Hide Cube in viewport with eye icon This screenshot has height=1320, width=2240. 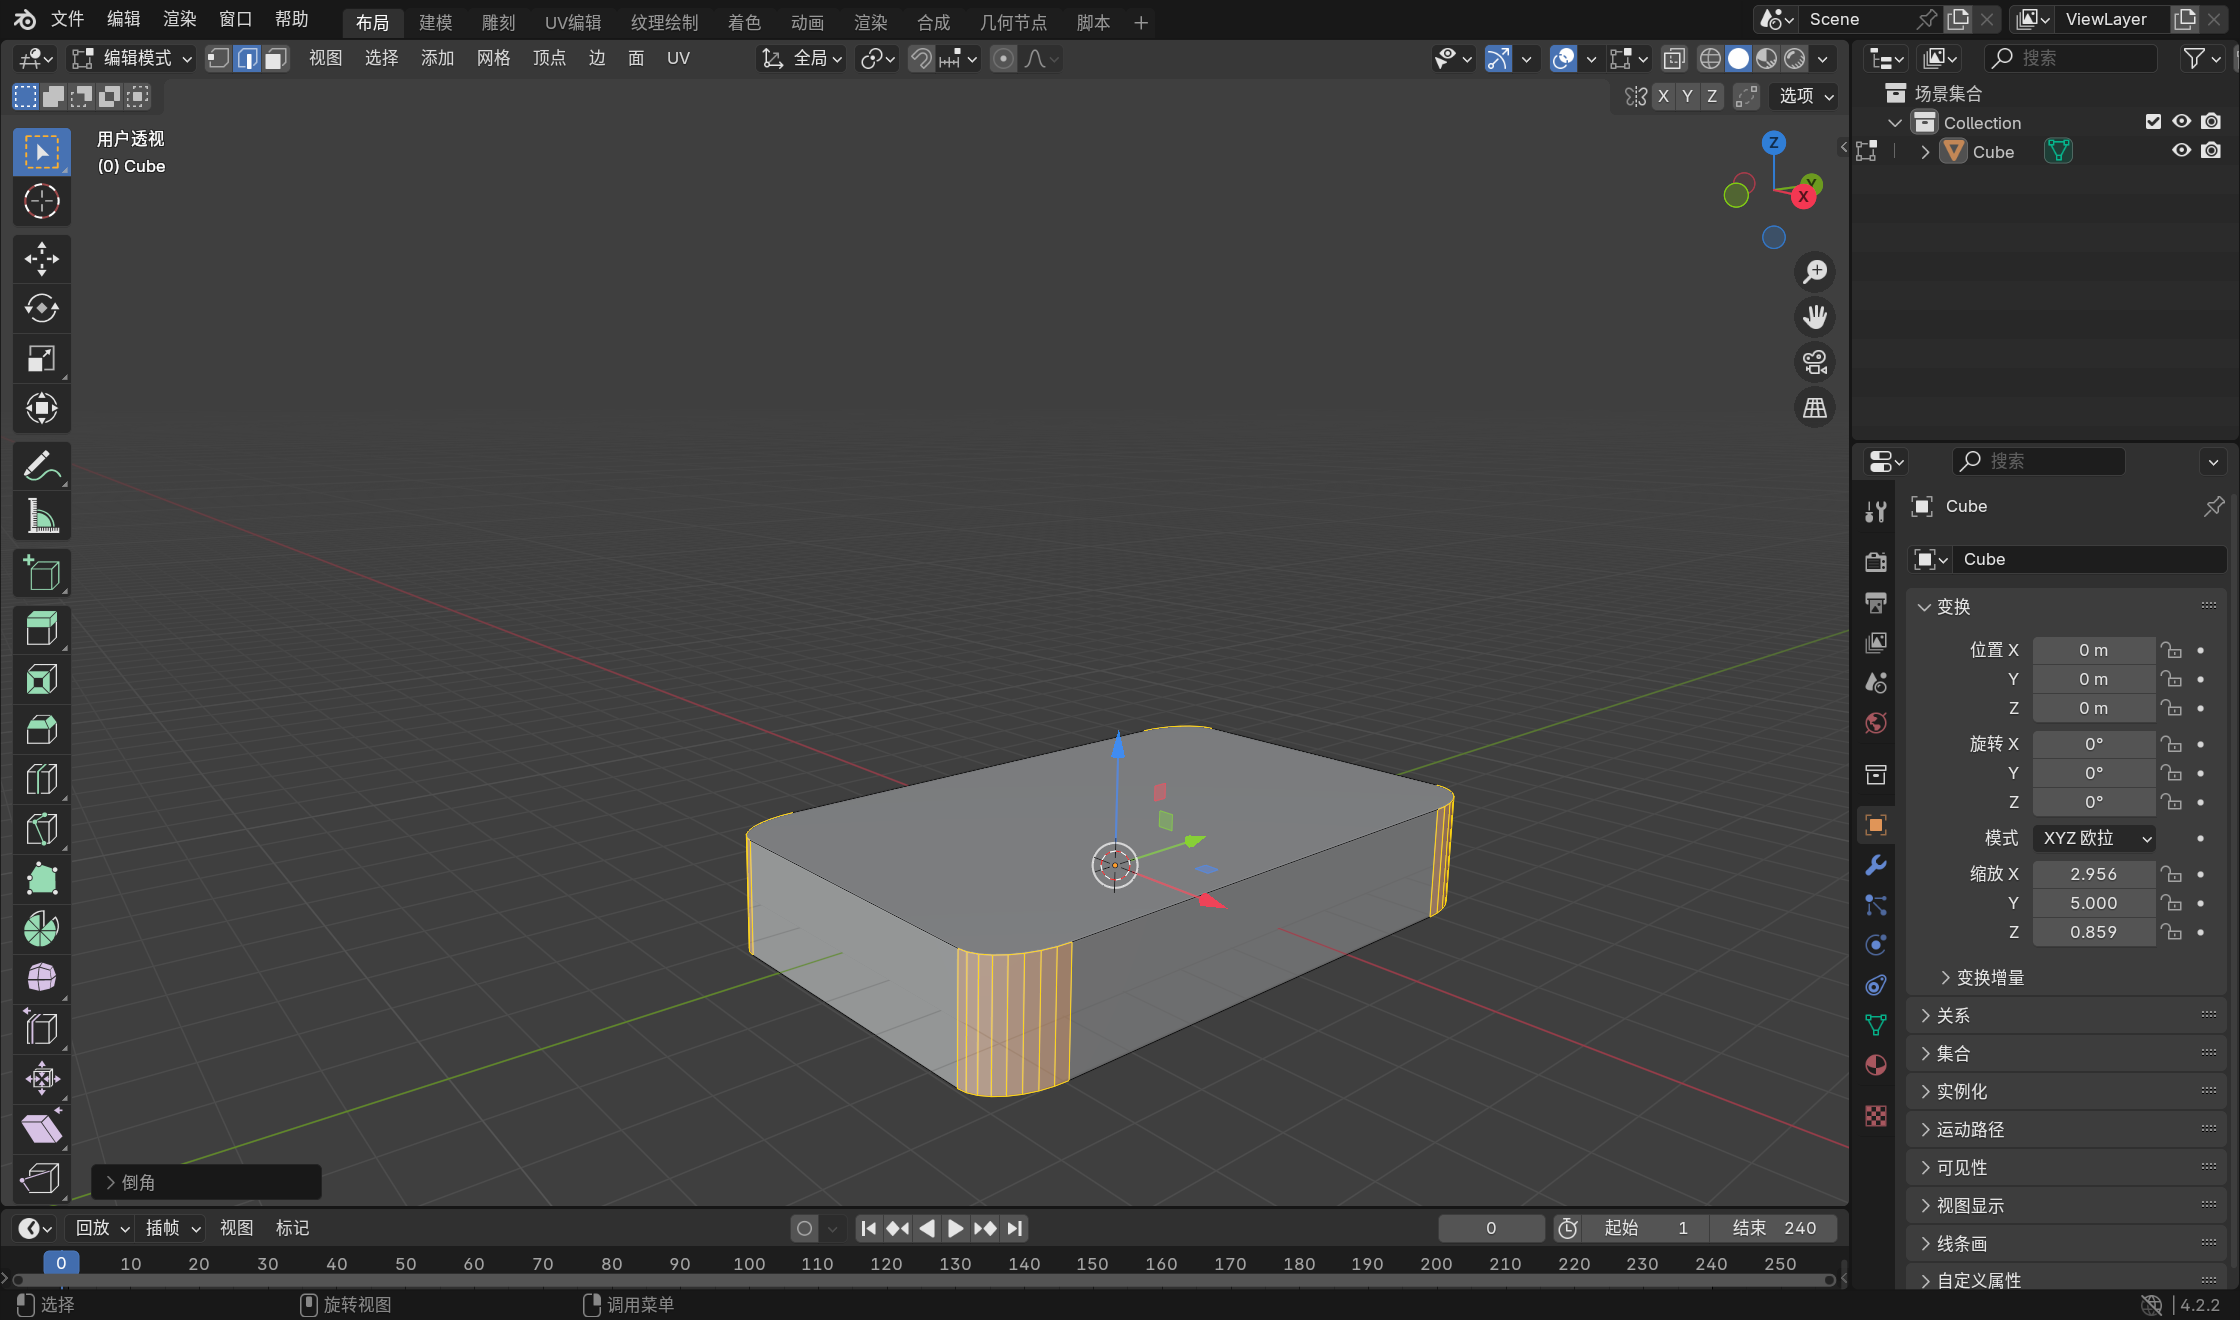click(x=2181, y=151)
